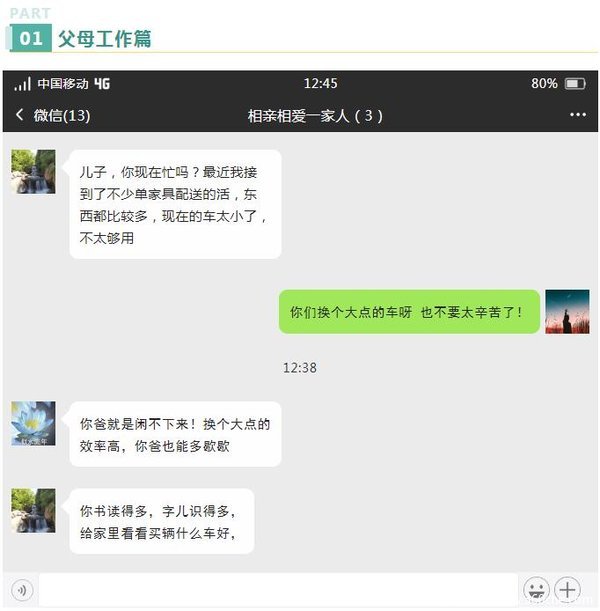The image size is (600, 611).
Task: Tap the 12:38 timestamp in the chat
Action: point(300,367)
